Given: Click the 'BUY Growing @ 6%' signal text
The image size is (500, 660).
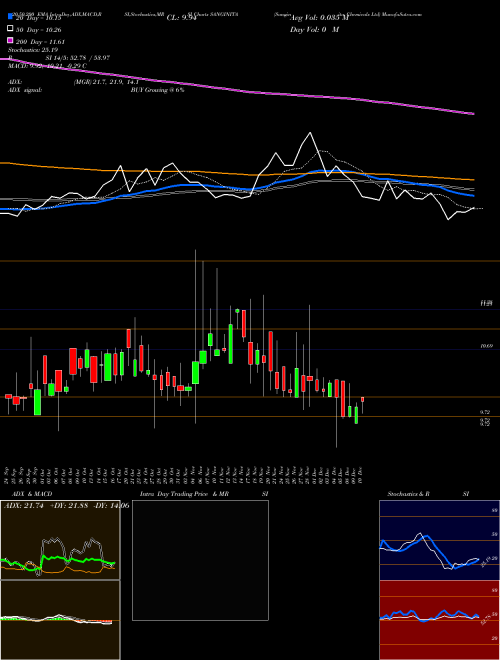Looking at the screenshot, I should (x=157, y=90).
